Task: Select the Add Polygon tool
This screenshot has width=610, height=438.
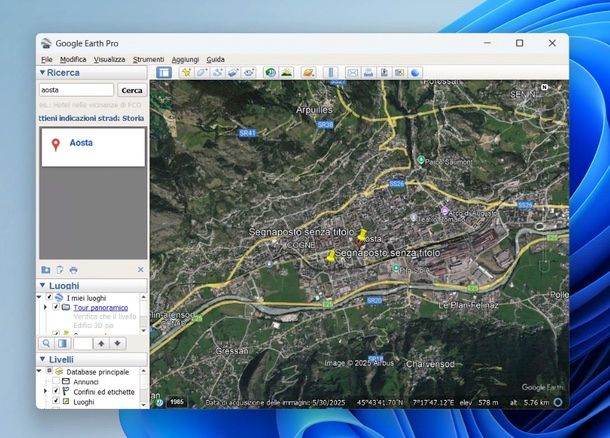Action: tap(202, 72)
